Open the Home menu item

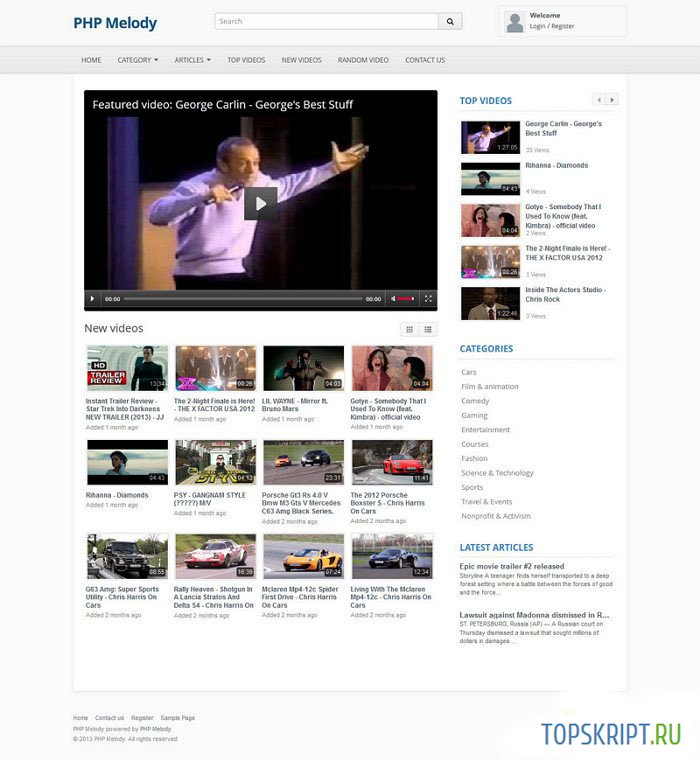(x=91, y=60)
